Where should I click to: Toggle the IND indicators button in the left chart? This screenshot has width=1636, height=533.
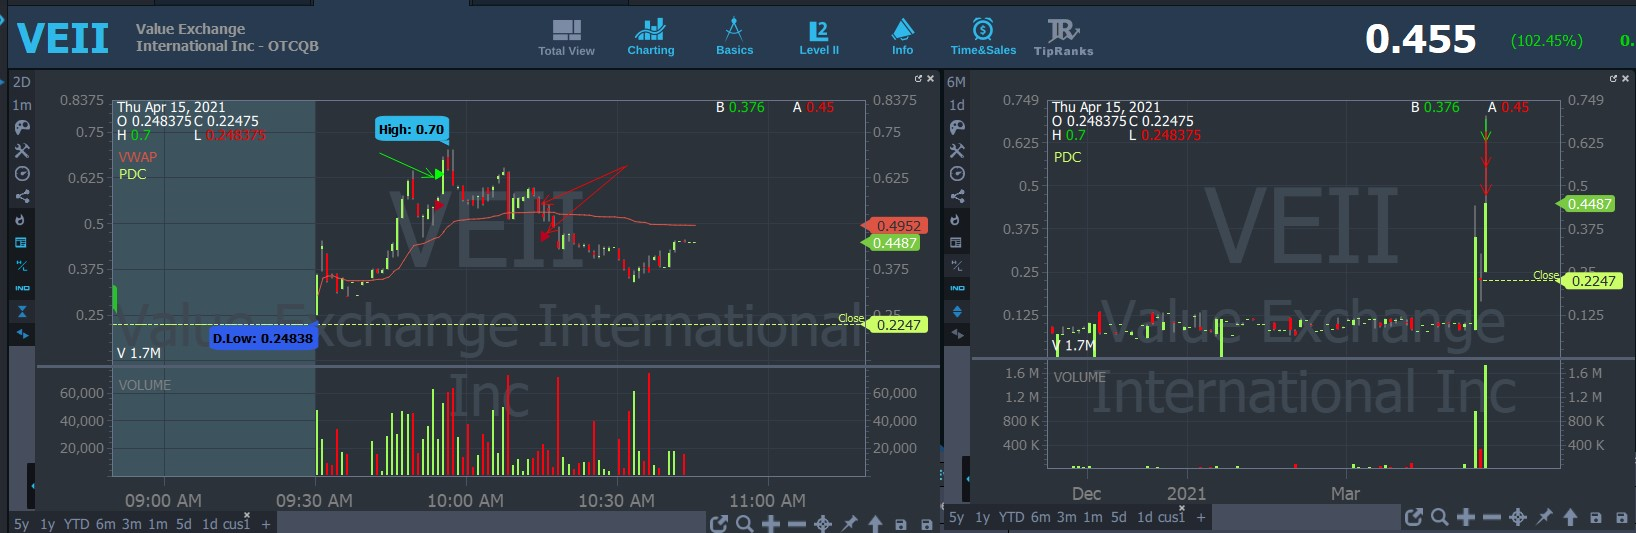(x=22, y=288)
